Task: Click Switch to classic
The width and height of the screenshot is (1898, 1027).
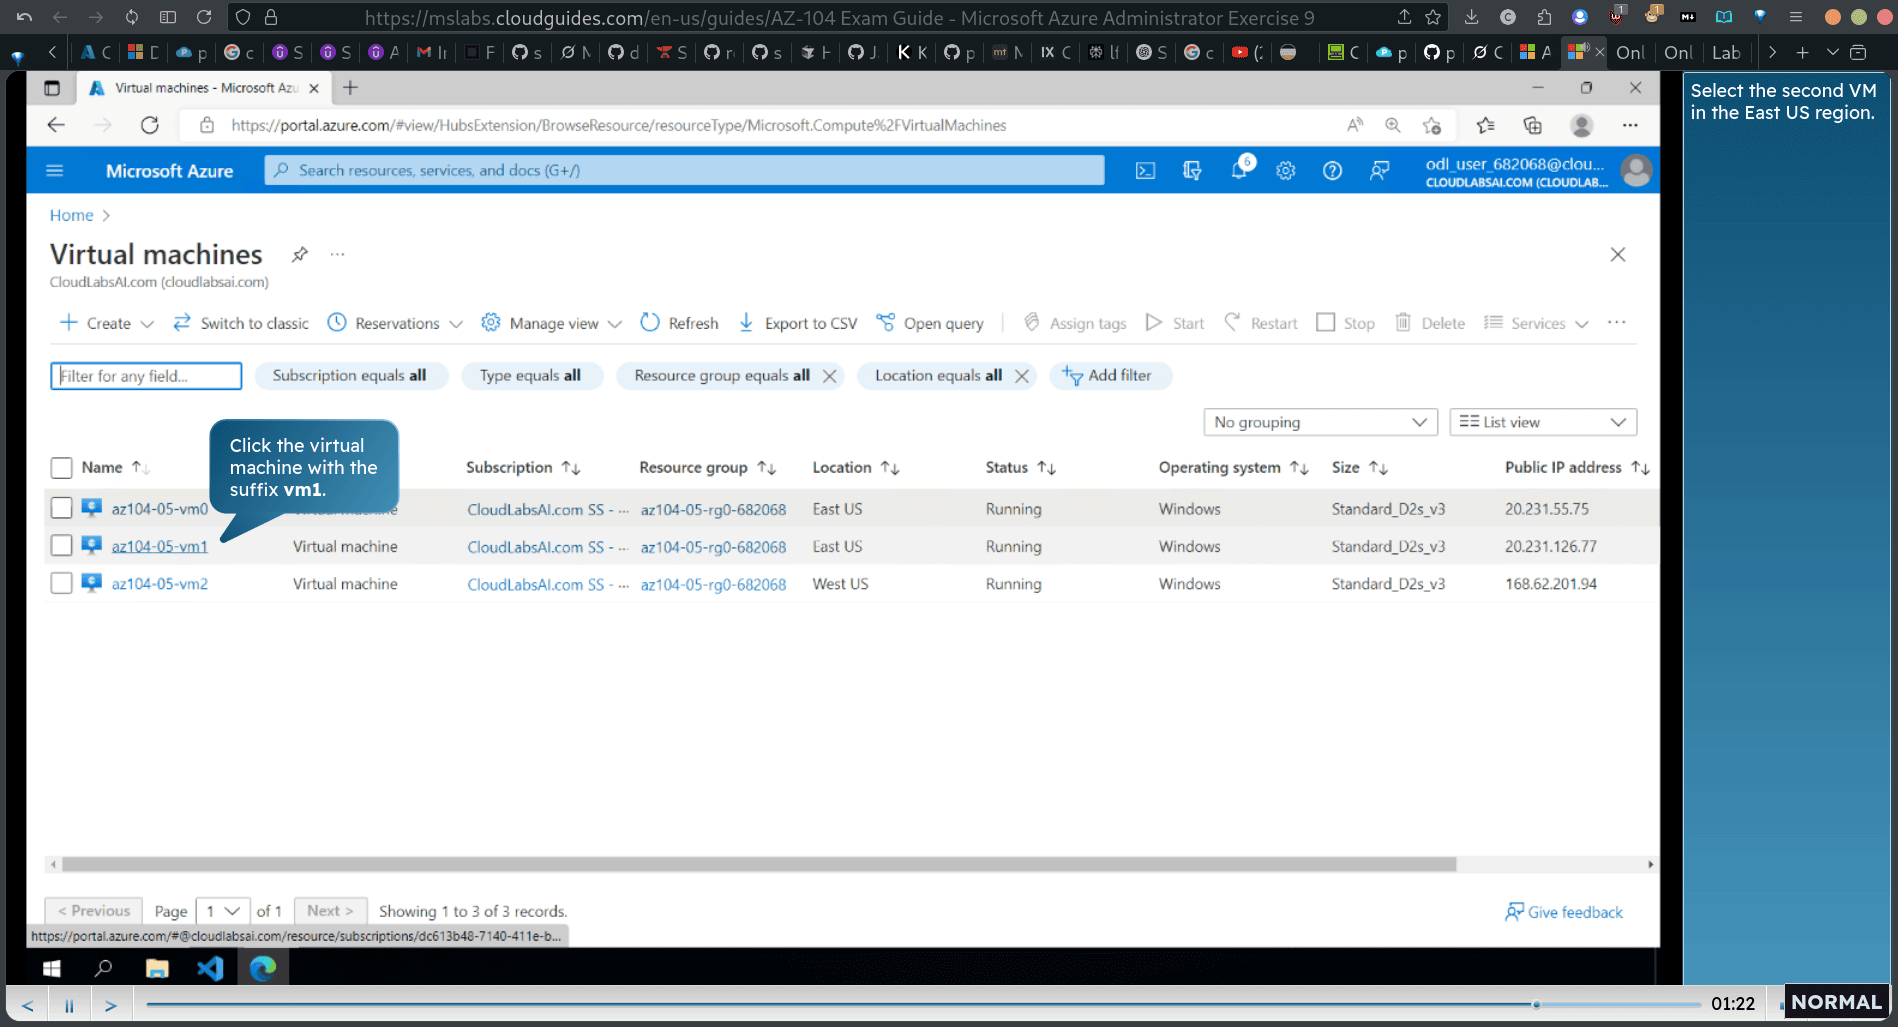Action: click(241, 323)
